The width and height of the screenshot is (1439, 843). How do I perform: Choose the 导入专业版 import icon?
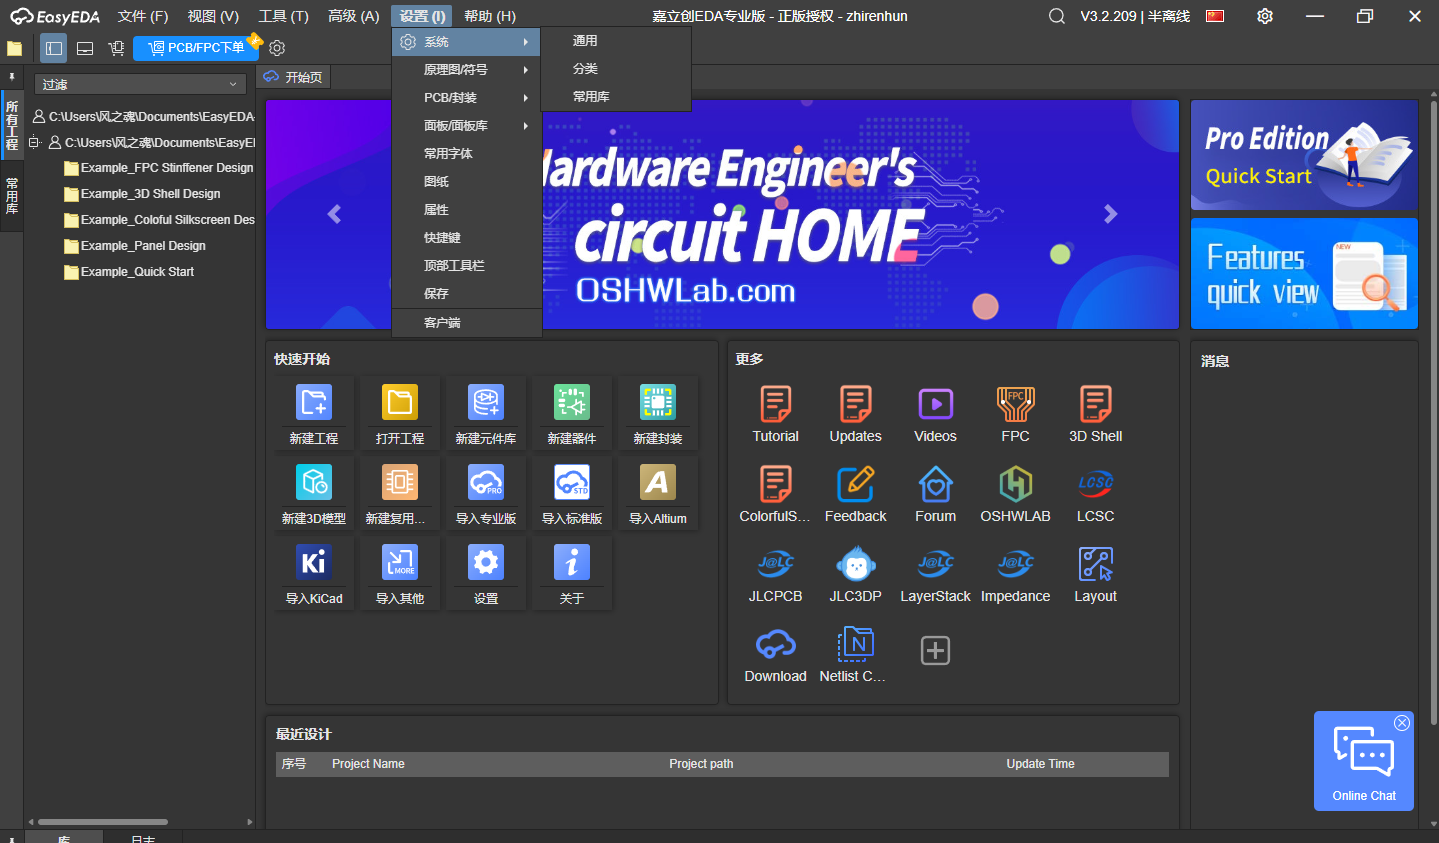click(486, 482)
